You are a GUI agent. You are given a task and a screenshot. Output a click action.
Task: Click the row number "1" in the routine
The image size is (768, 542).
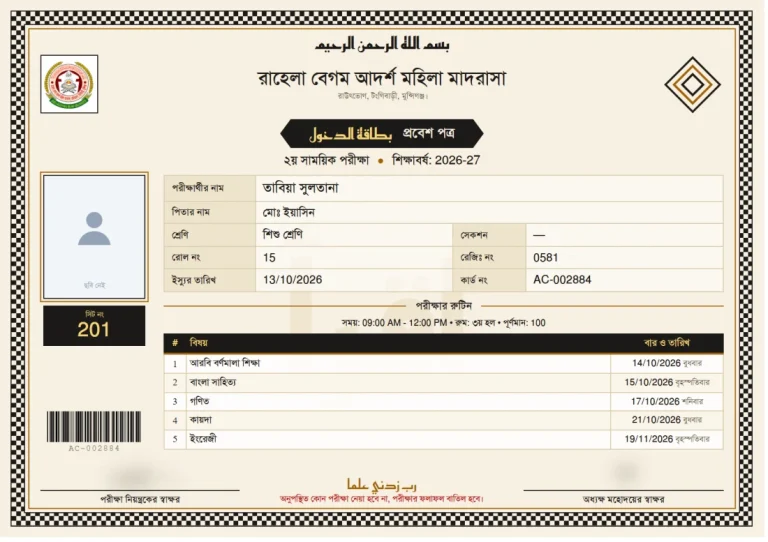(175, 364)
